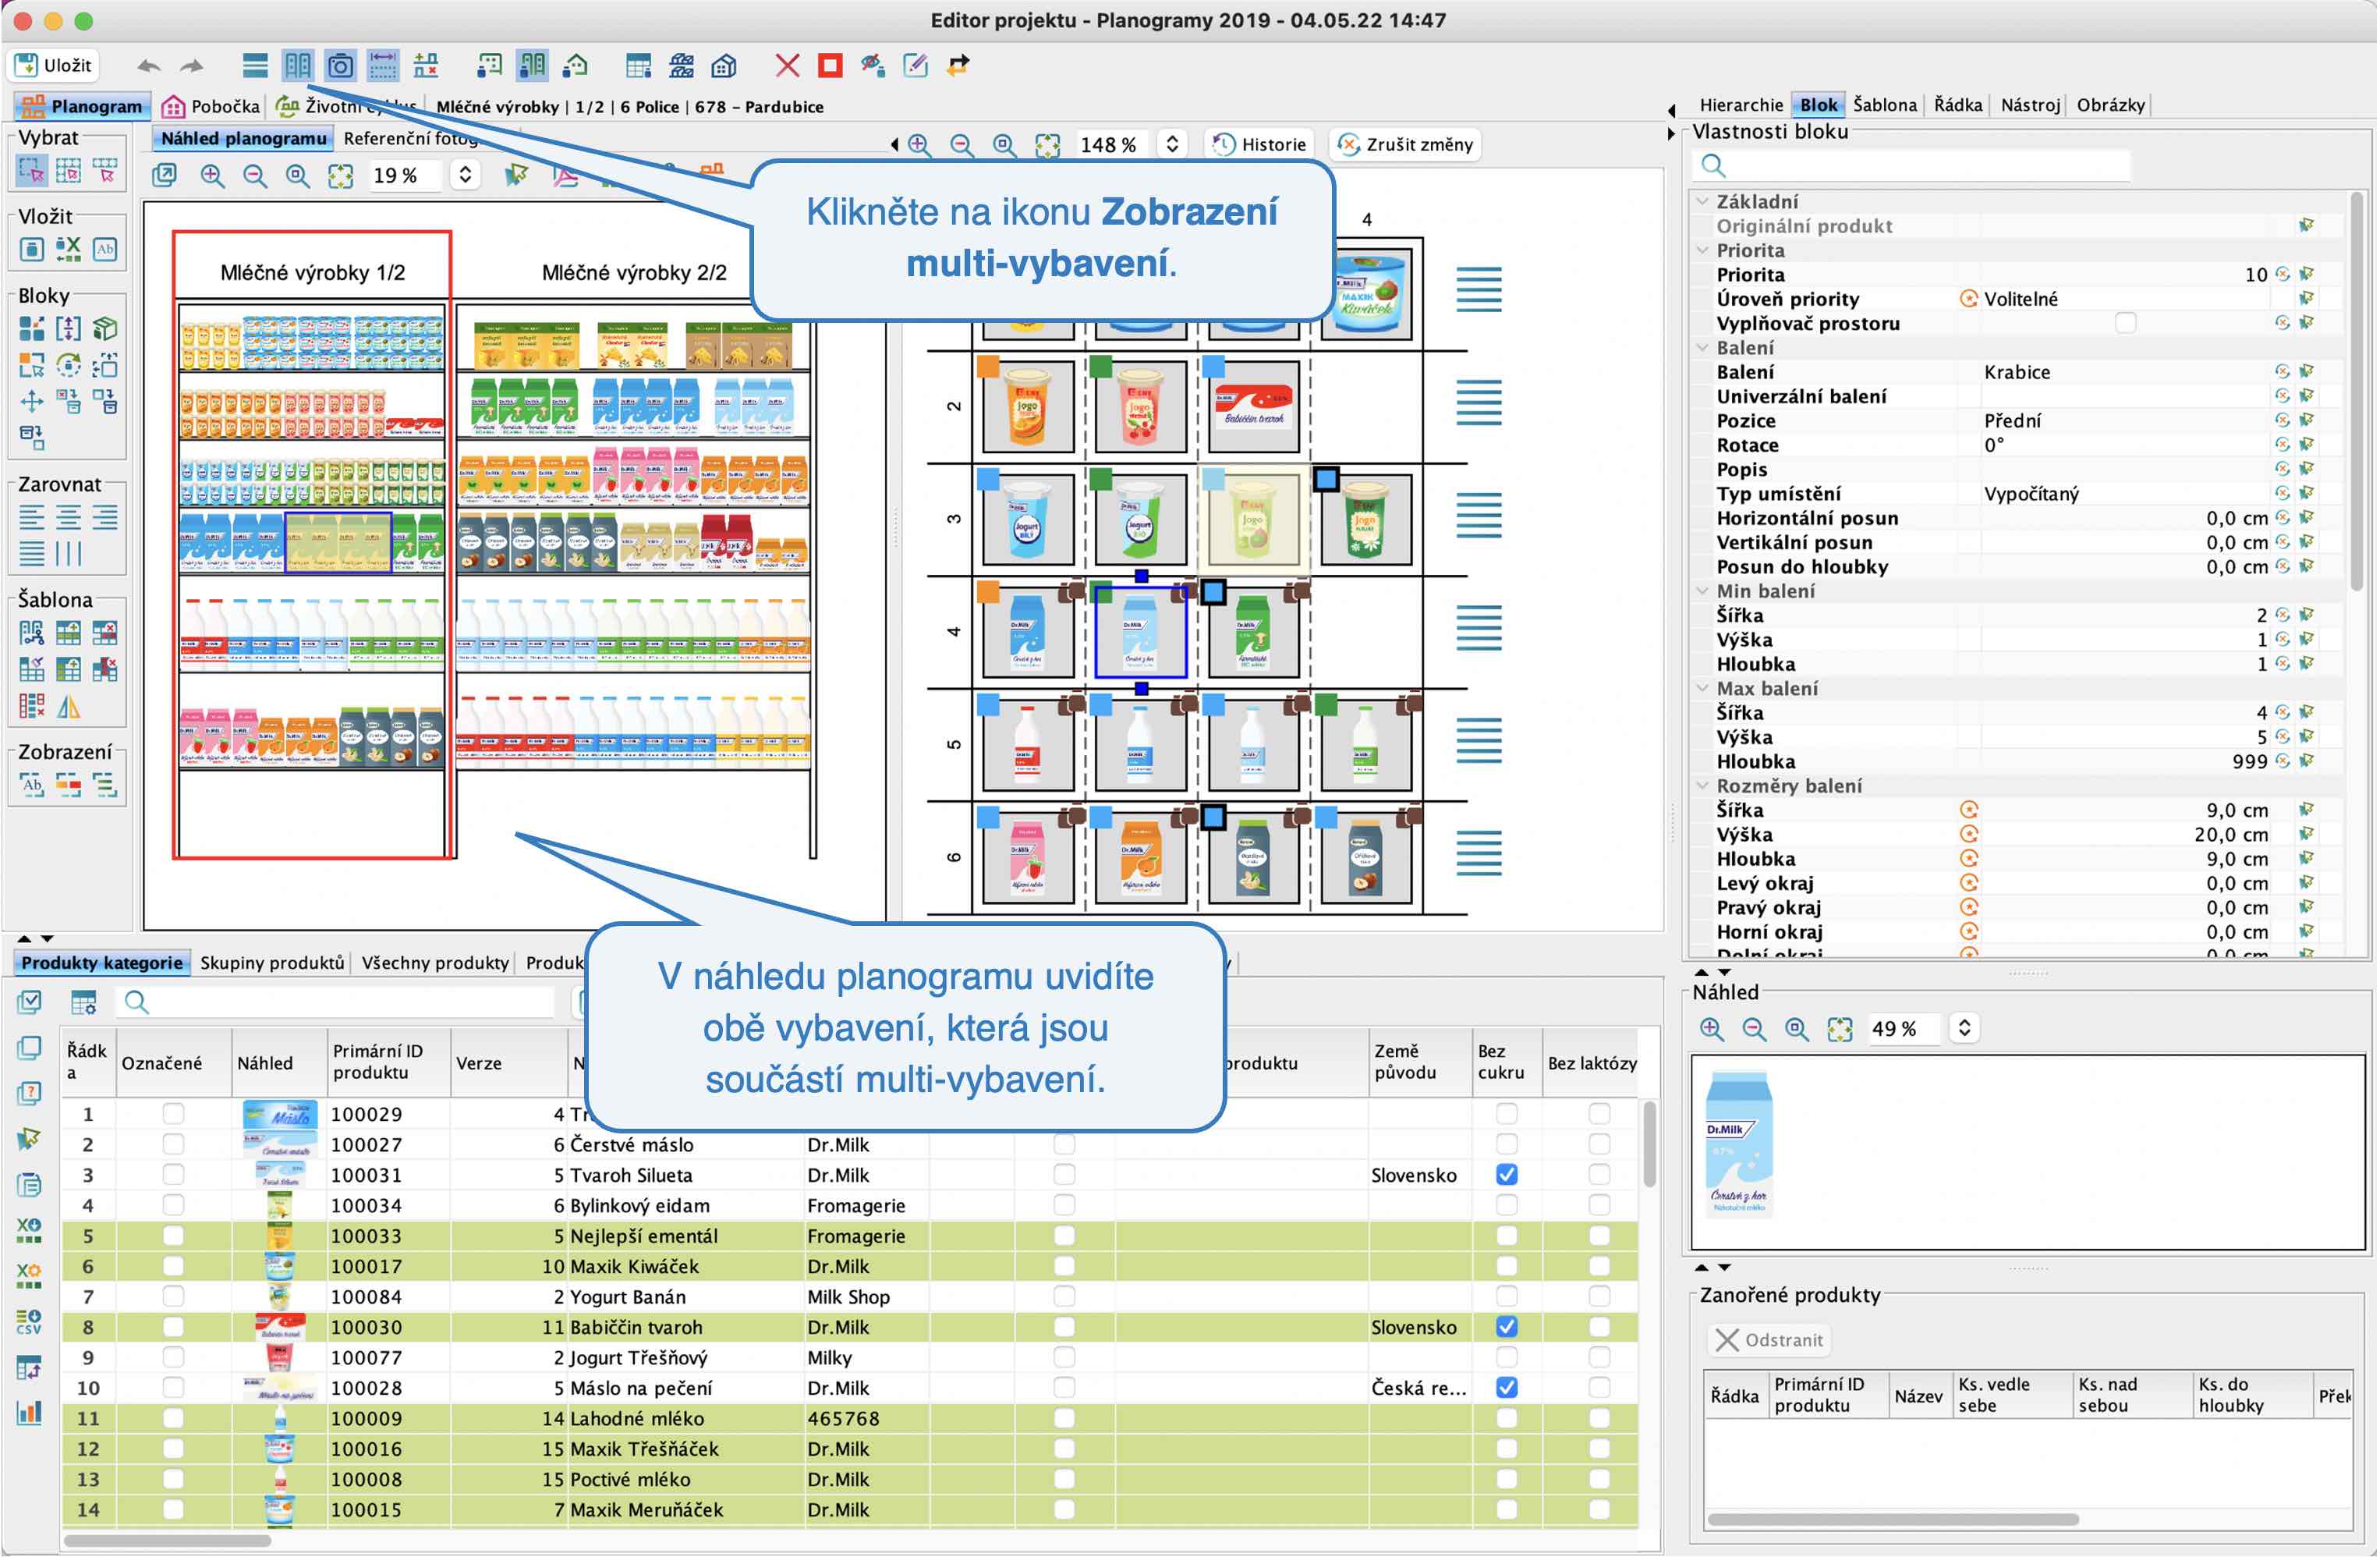This screenshot has width=2380, height=1557.
Task: Align left using Zarovnat first icon
Action: (31, 518)
